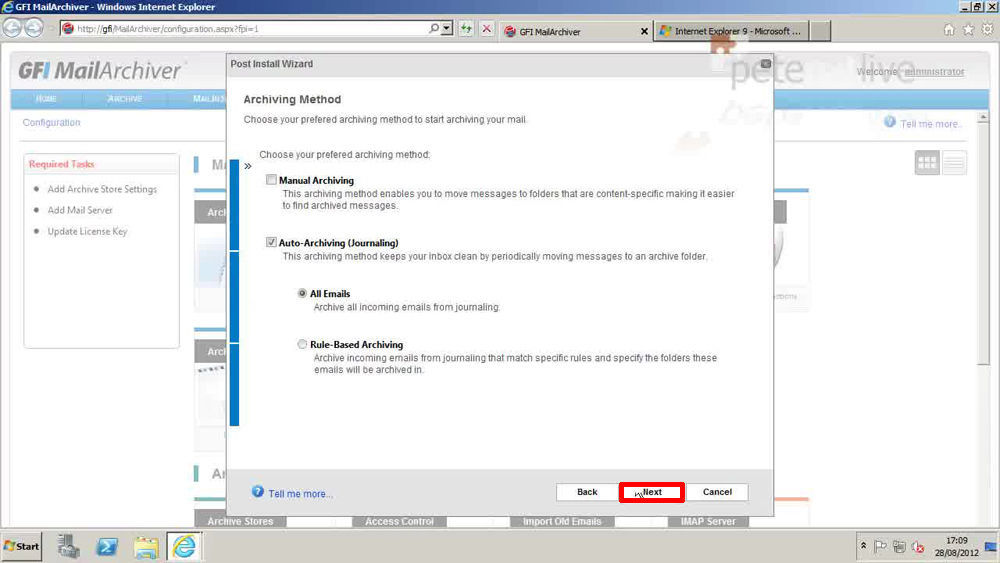The image size is (1000, 563).
Task: Click the IMAP Server label
Action: point(708,522)
